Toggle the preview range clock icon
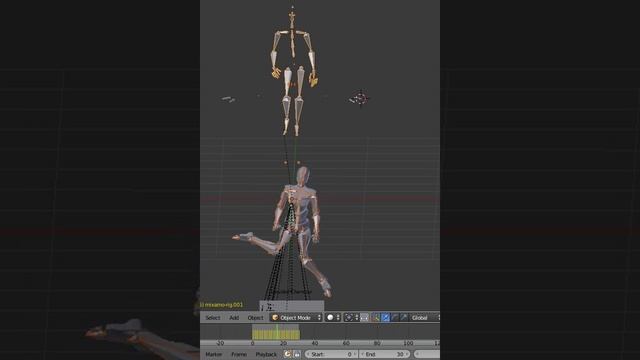The width and height of the screenshot is (640, 360). (x=288, y=354)
